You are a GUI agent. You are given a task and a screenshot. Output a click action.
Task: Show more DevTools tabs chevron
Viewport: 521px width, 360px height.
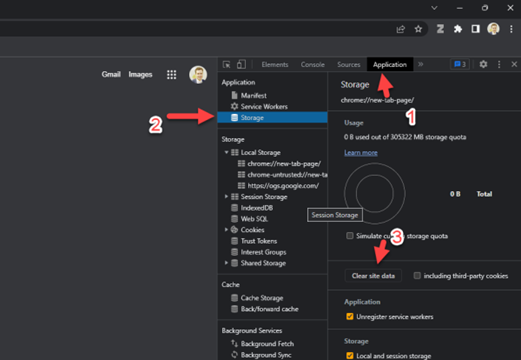[x=421, y=64]
